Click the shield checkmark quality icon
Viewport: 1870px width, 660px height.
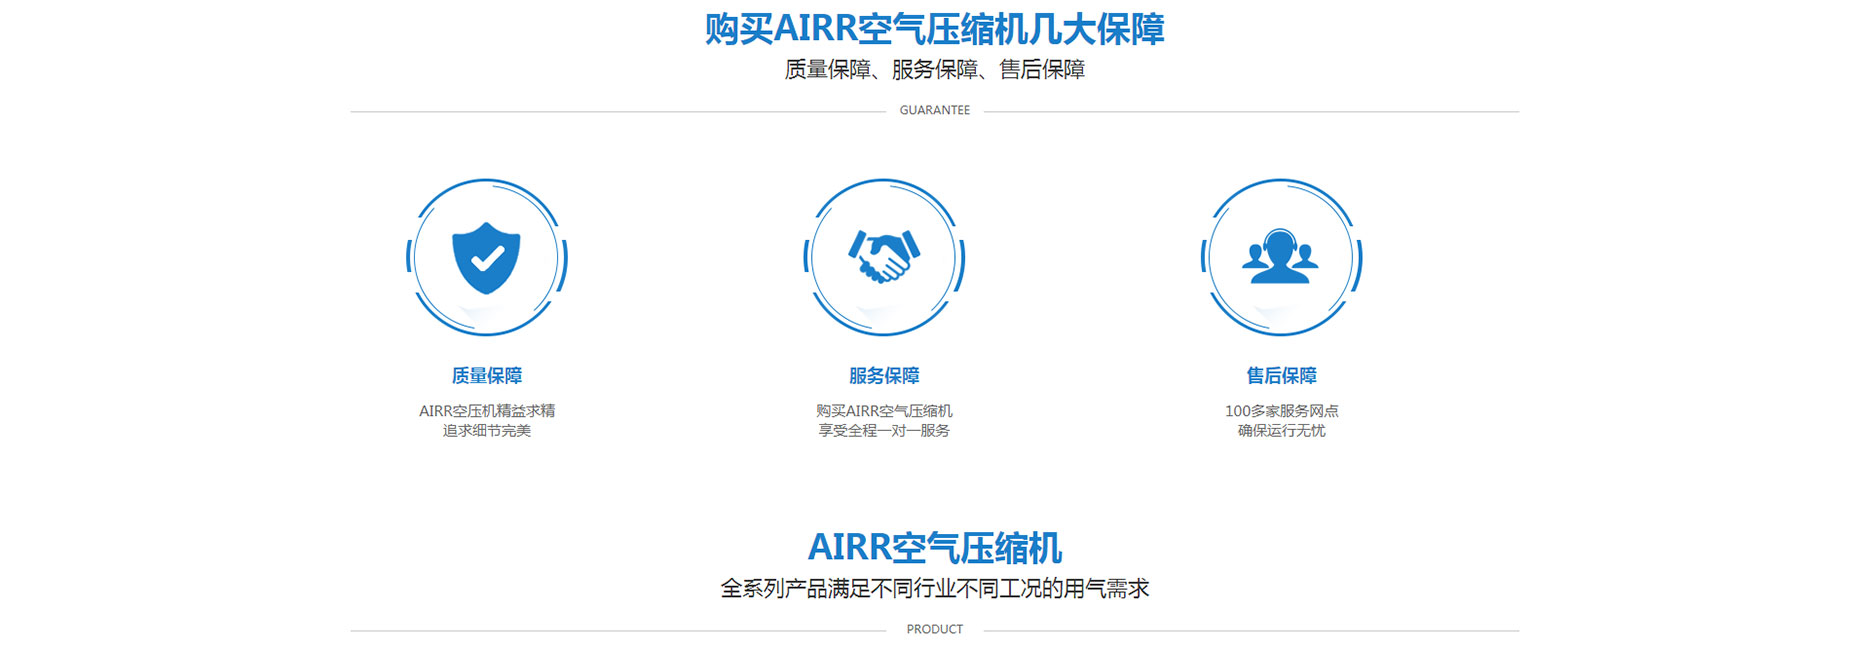click(x=486, y=258)
